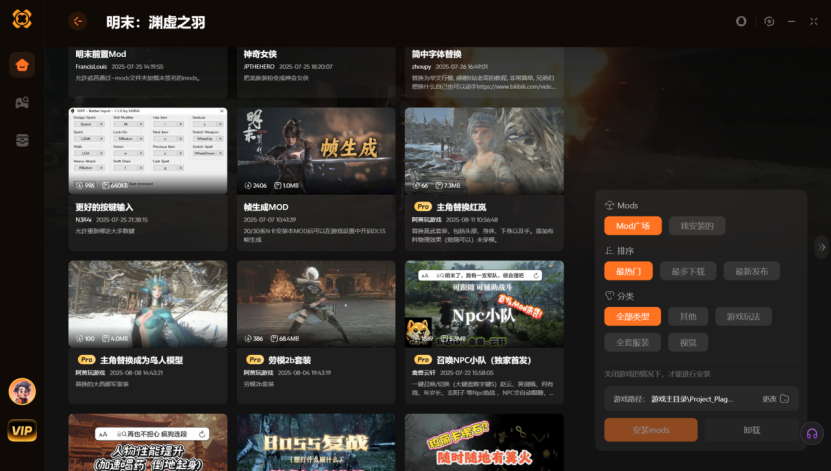Click the orange back arrow button
This screenshot has height=471, width=831.
(77, 22)
